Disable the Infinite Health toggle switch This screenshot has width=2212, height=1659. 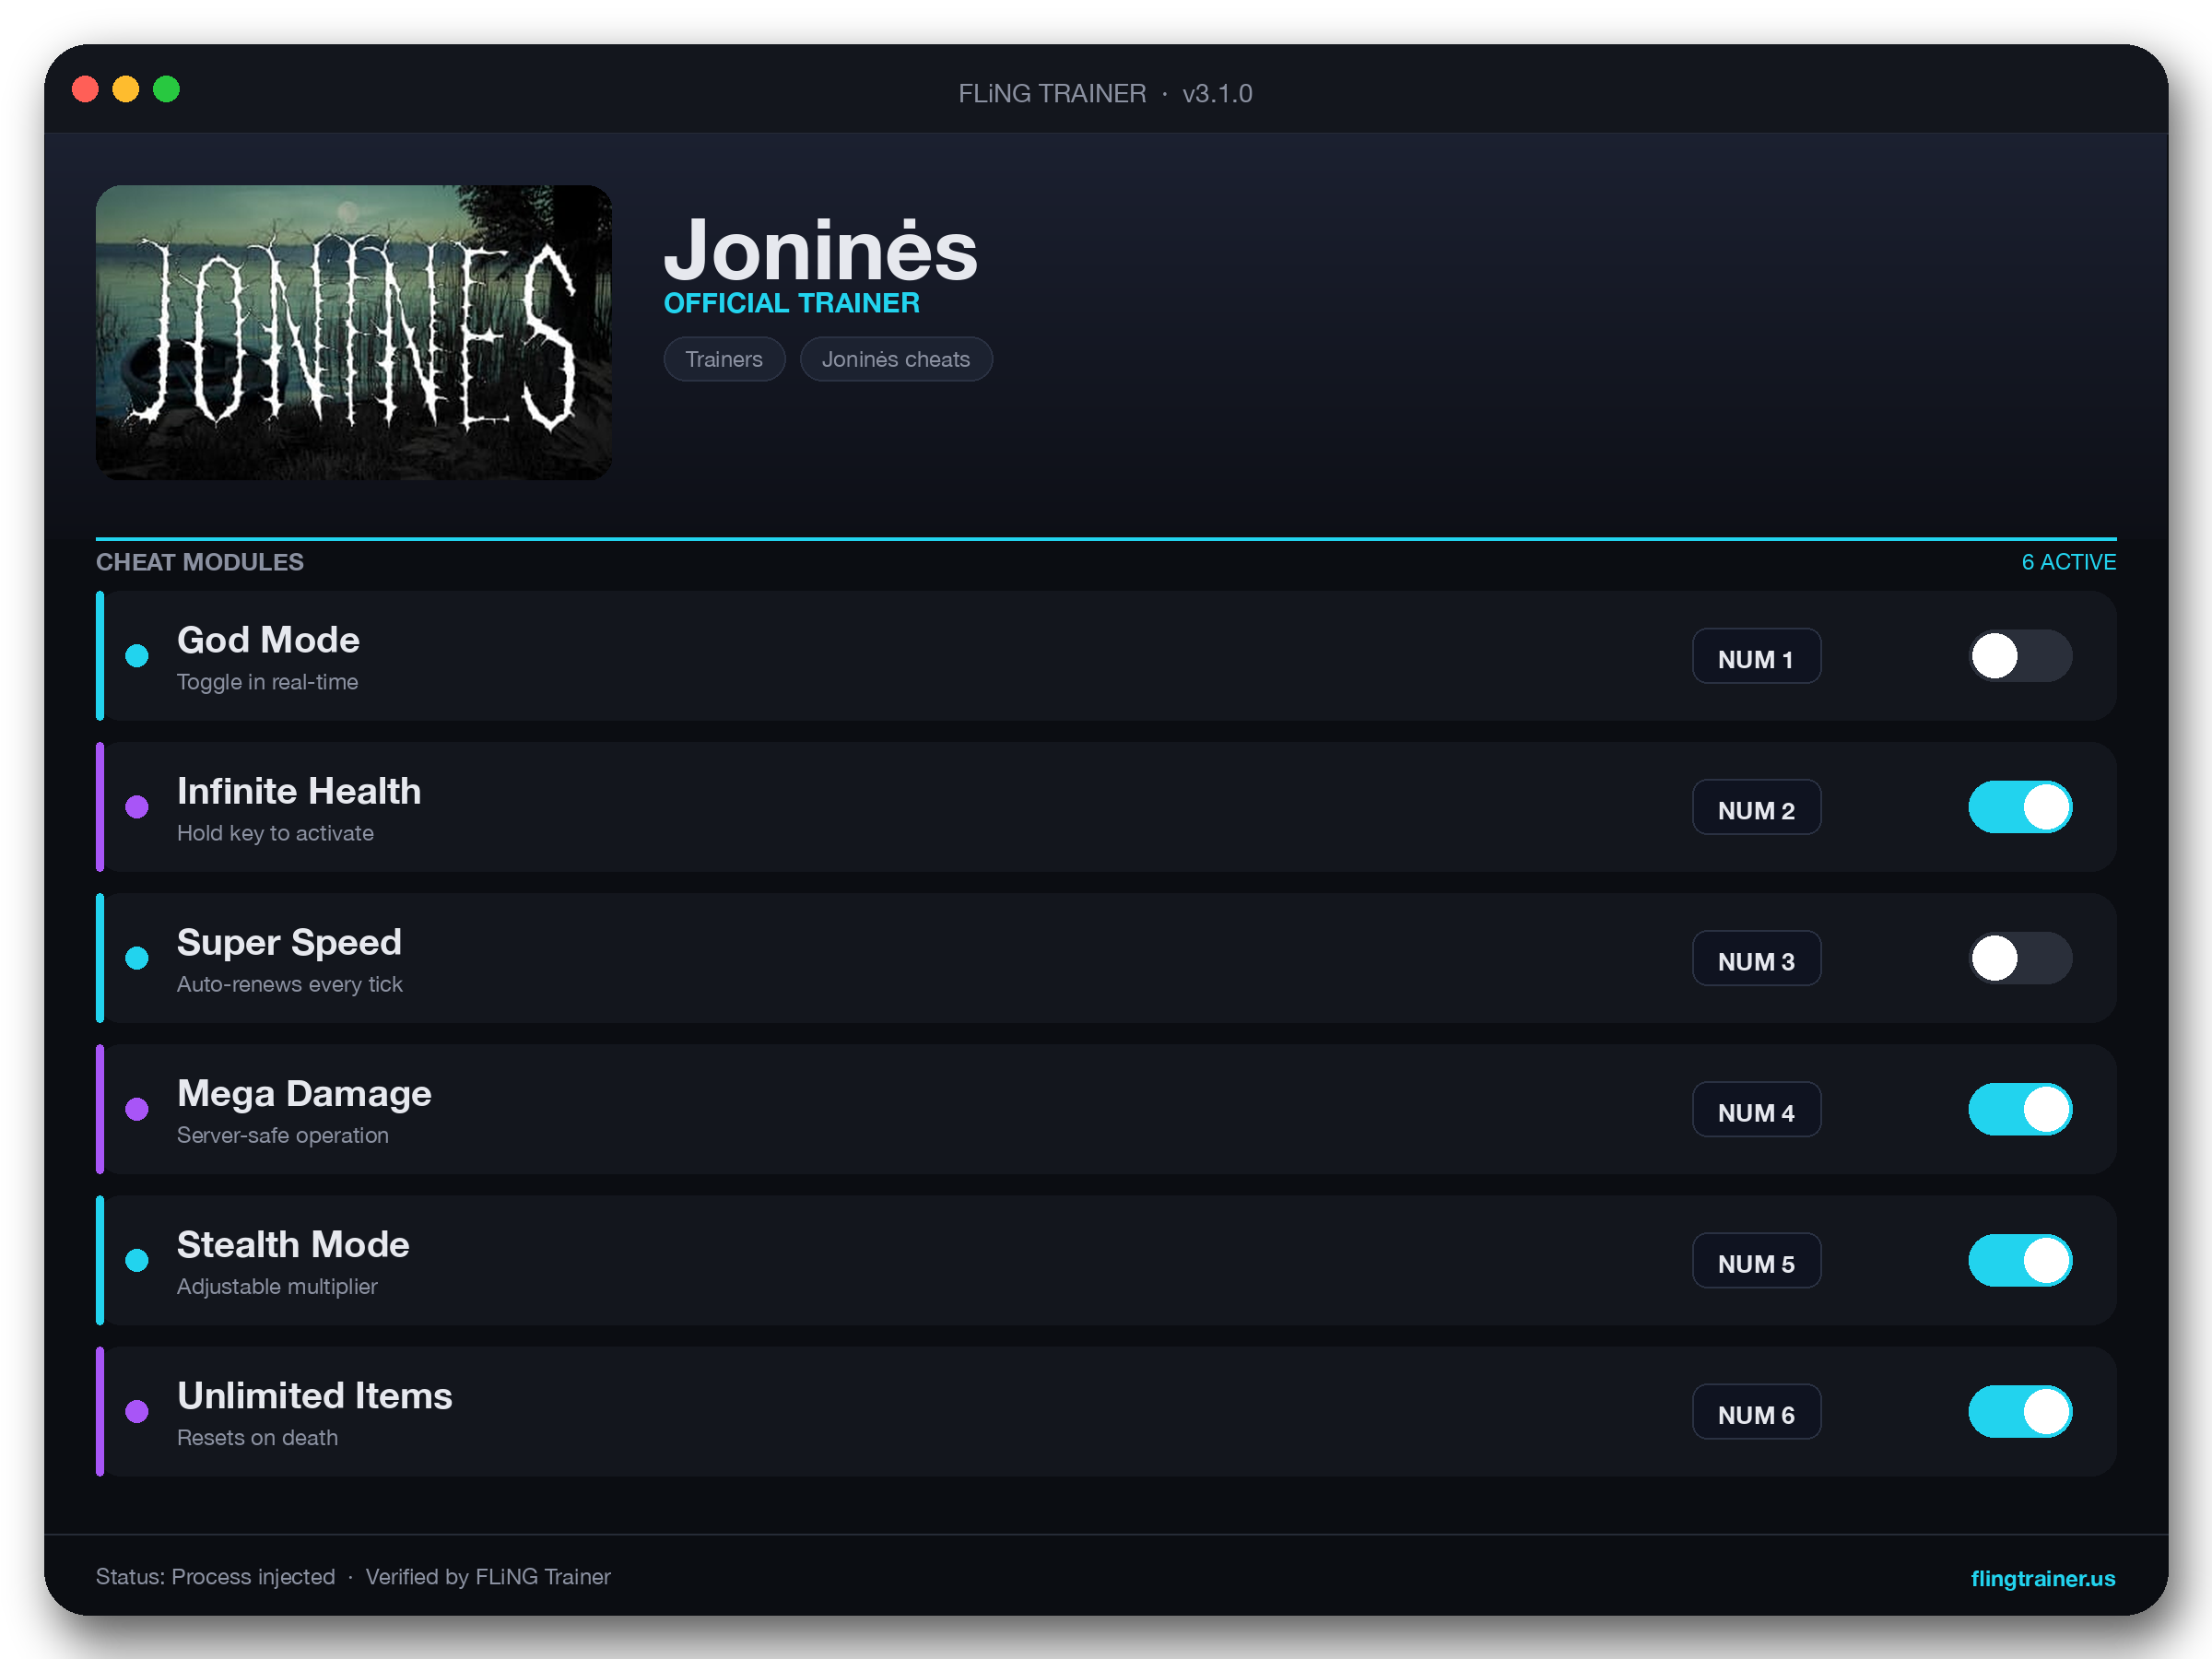2020,807
